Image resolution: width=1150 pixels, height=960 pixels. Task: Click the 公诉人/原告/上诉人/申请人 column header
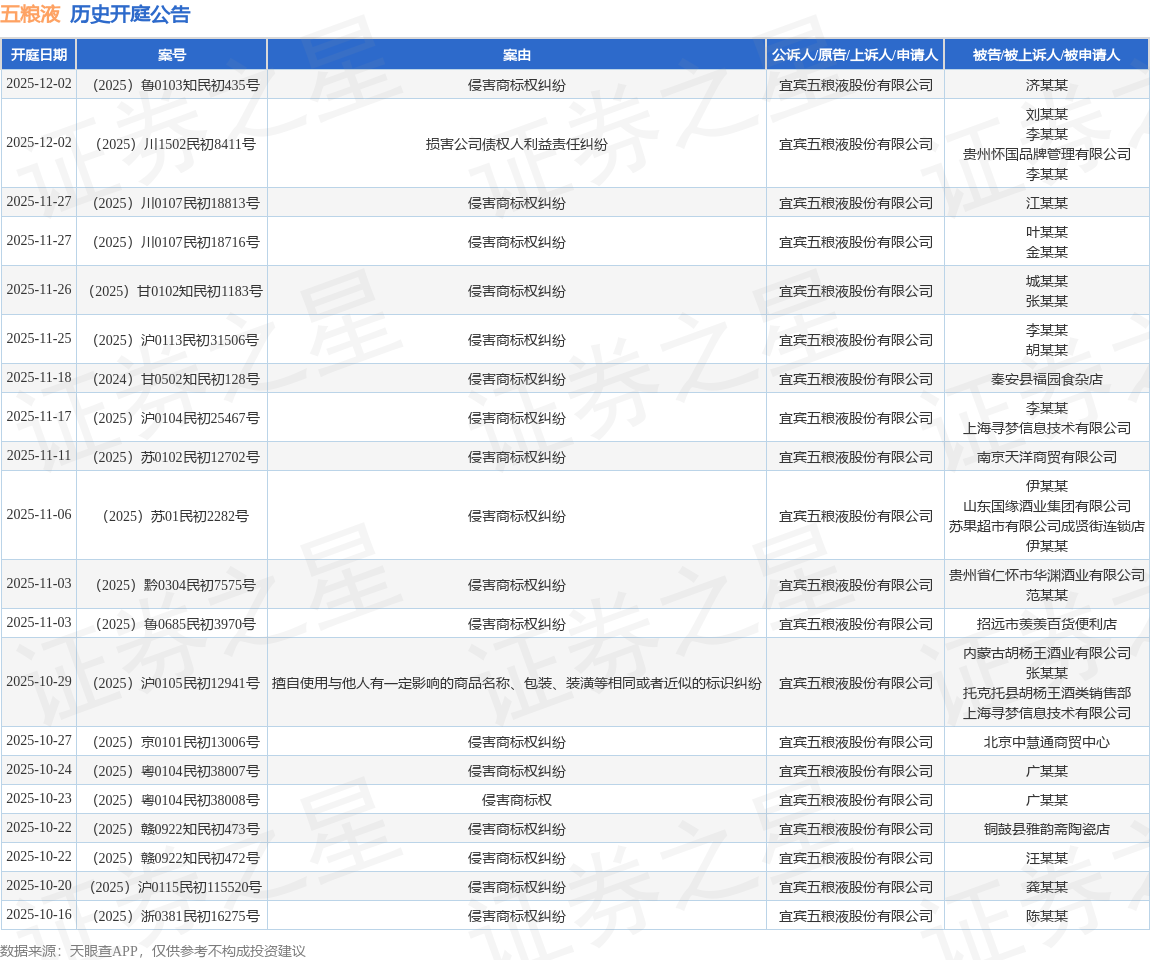tap(855, 55)
